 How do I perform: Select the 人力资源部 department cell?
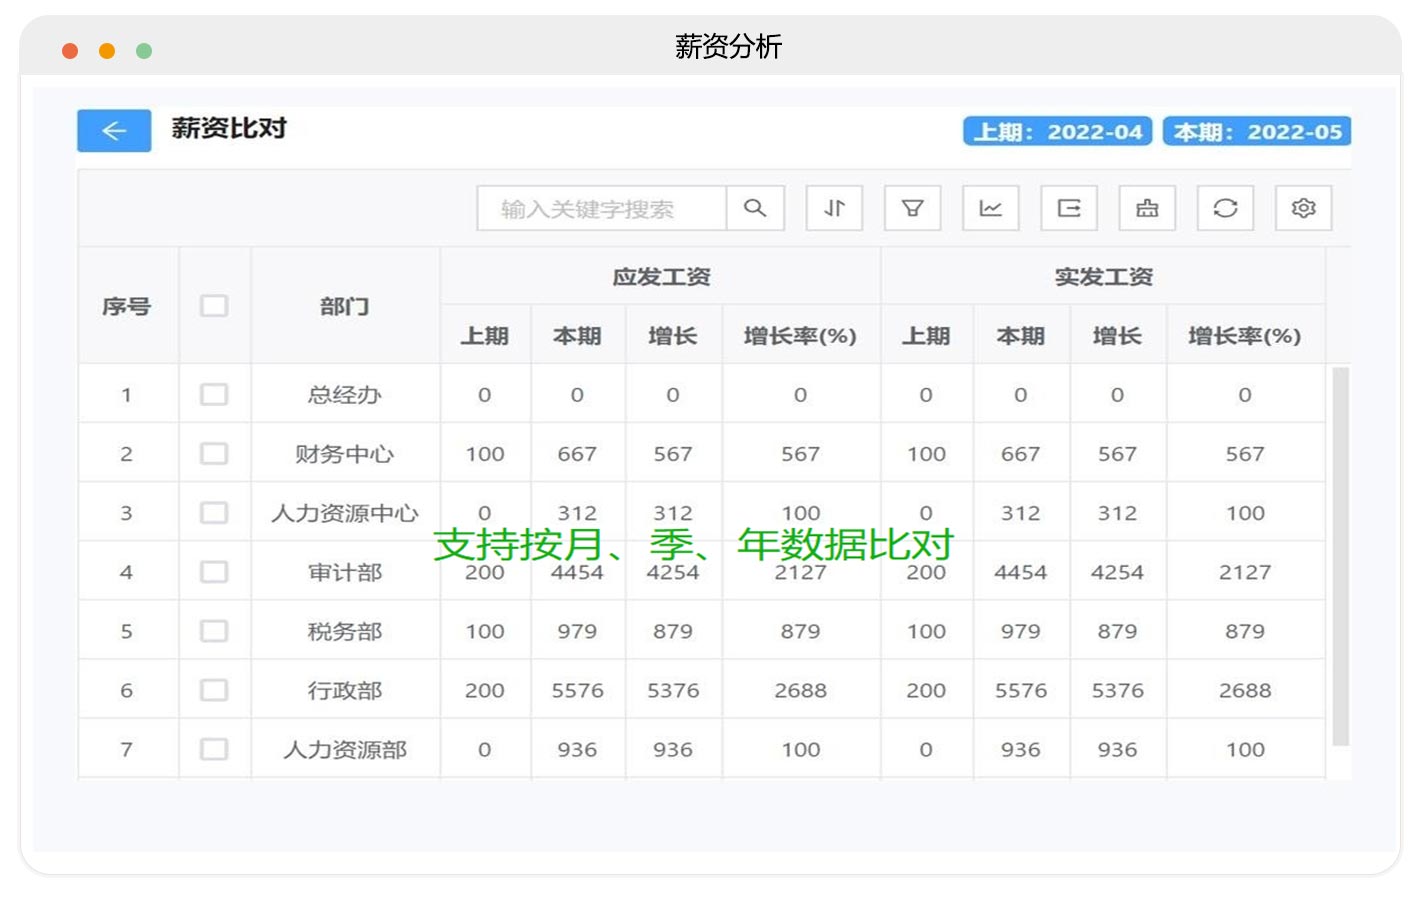click(x=345, y=749)
